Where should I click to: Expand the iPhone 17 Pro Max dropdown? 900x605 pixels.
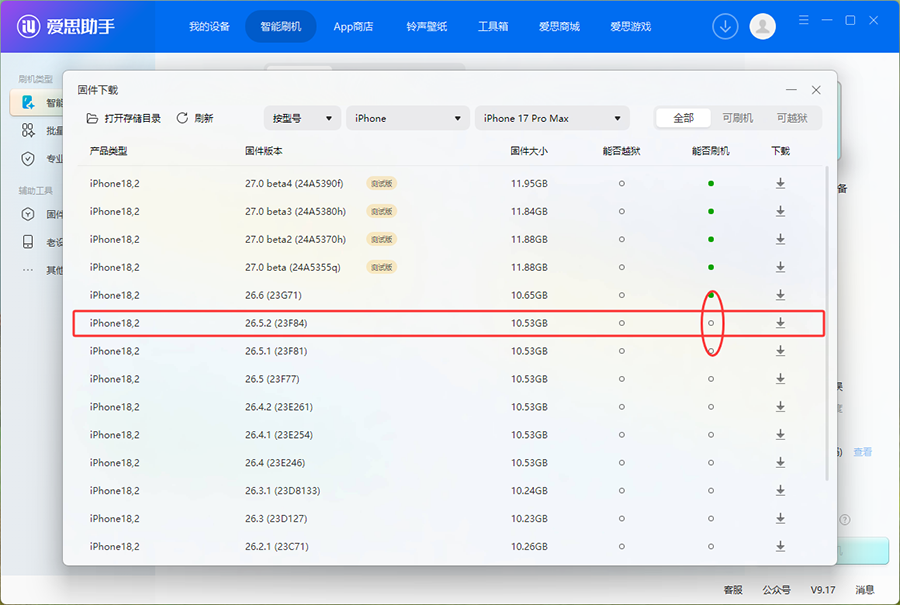[552, 118]
